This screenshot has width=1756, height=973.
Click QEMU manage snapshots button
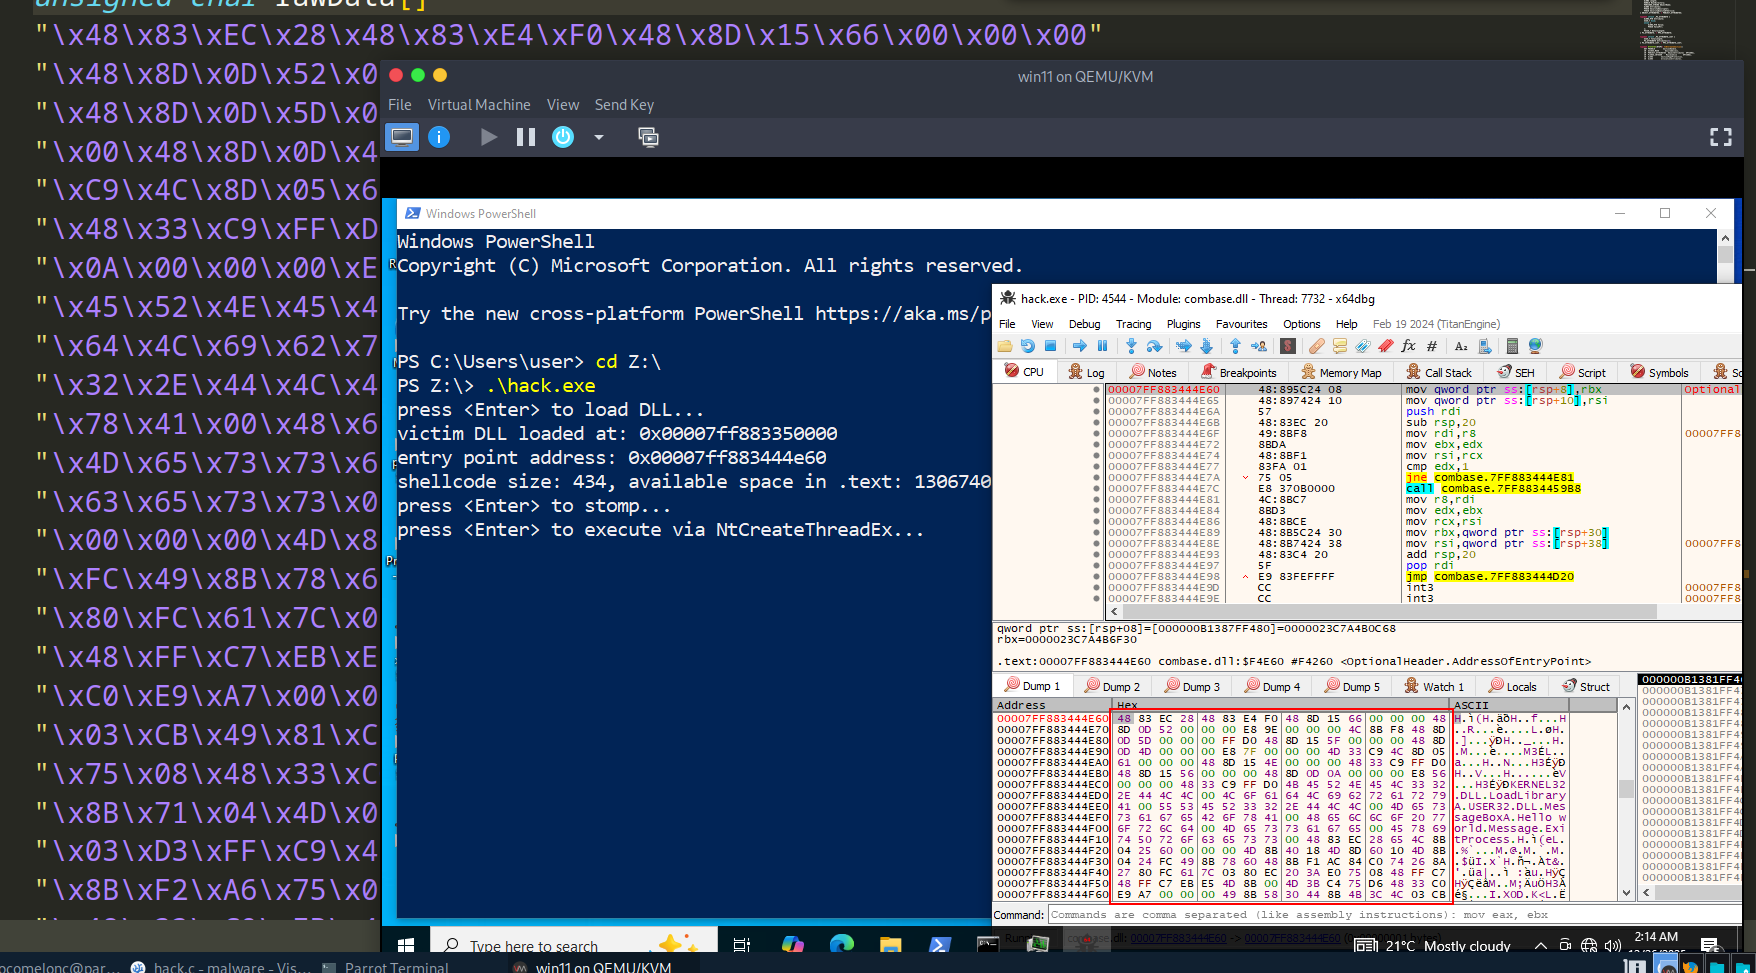pyautogui.click(x=648, y=137)
